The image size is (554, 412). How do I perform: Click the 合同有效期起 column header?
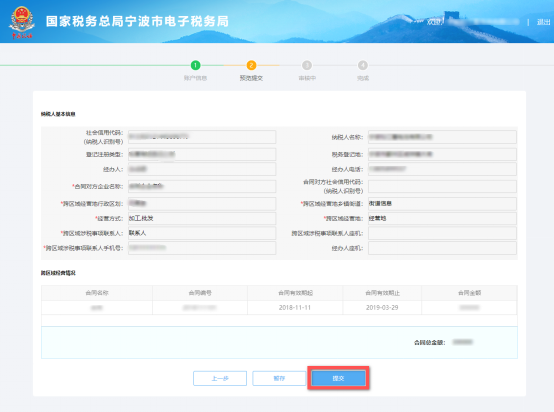click(295, 293)
